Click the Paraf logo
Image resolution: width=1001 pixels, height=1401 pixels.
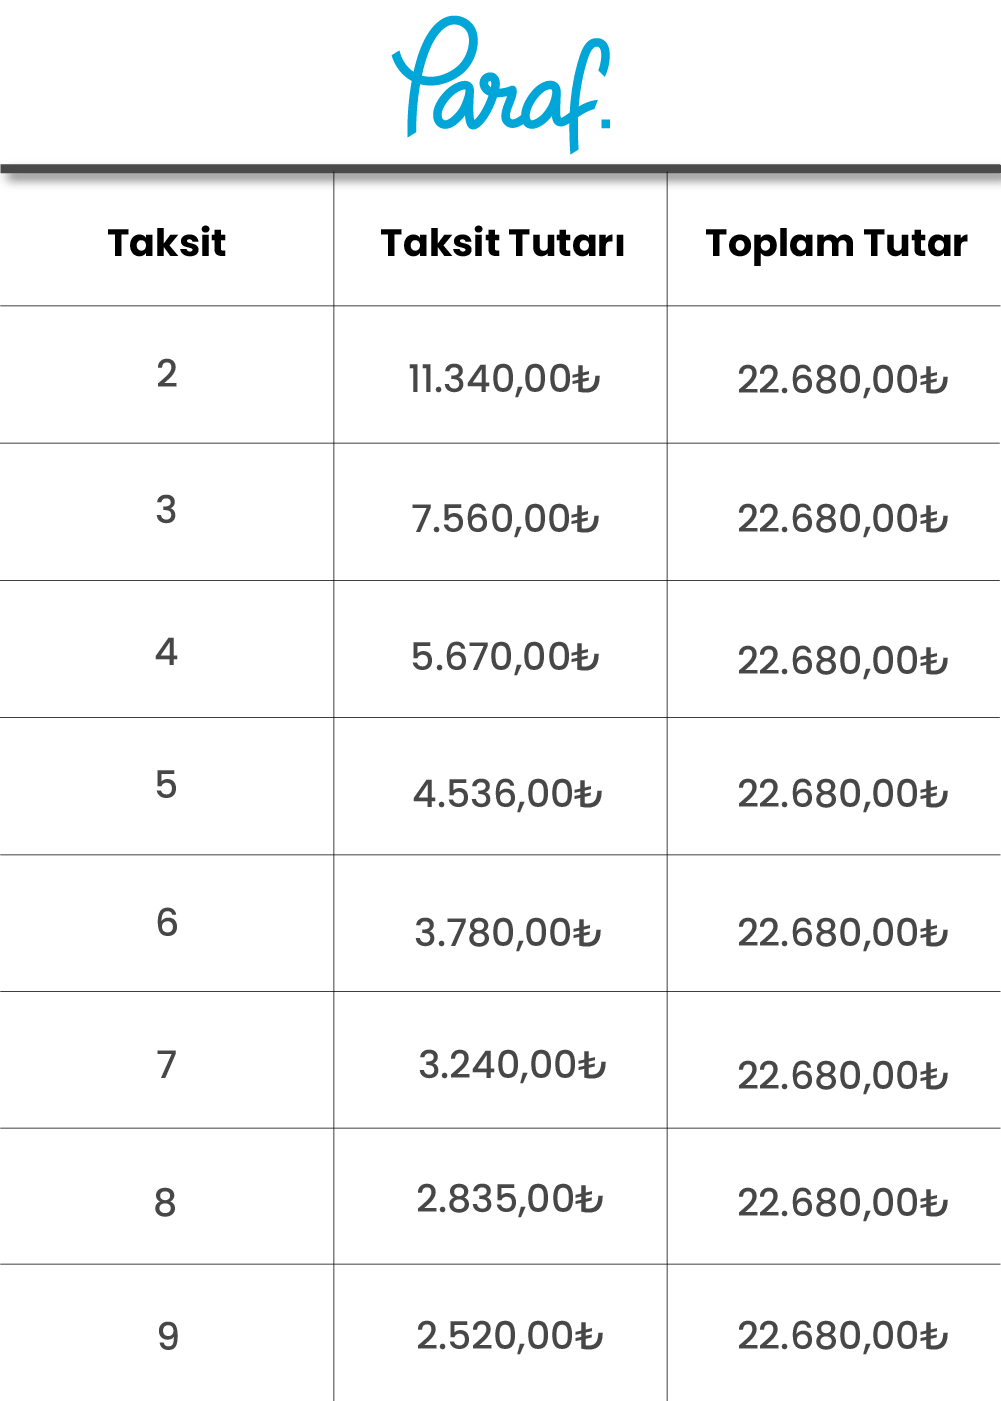(501, 85)
